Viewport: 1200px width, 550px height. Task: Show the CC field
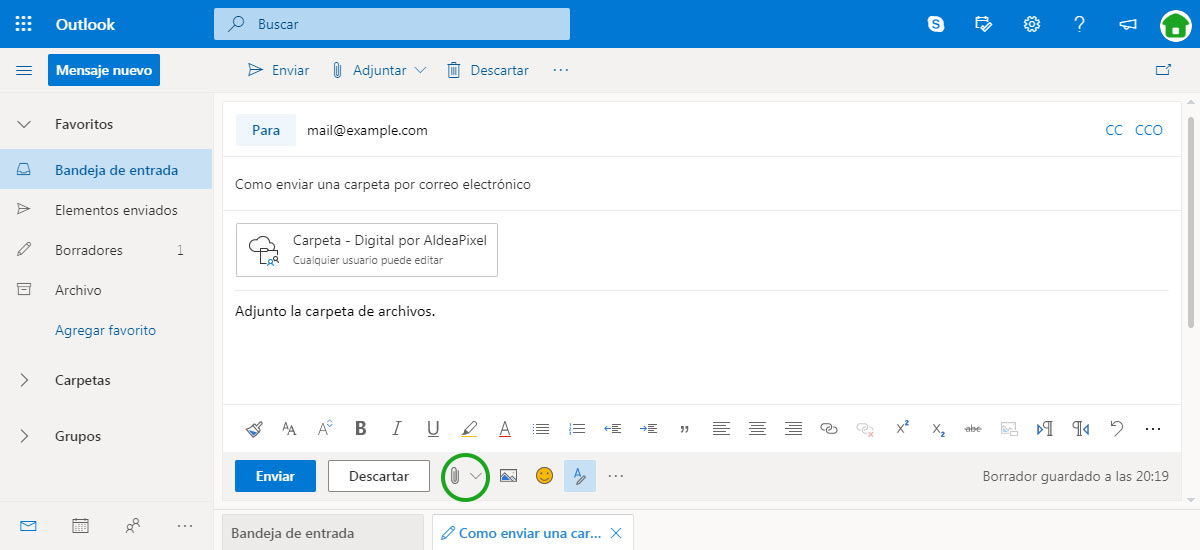[1114, 130]
